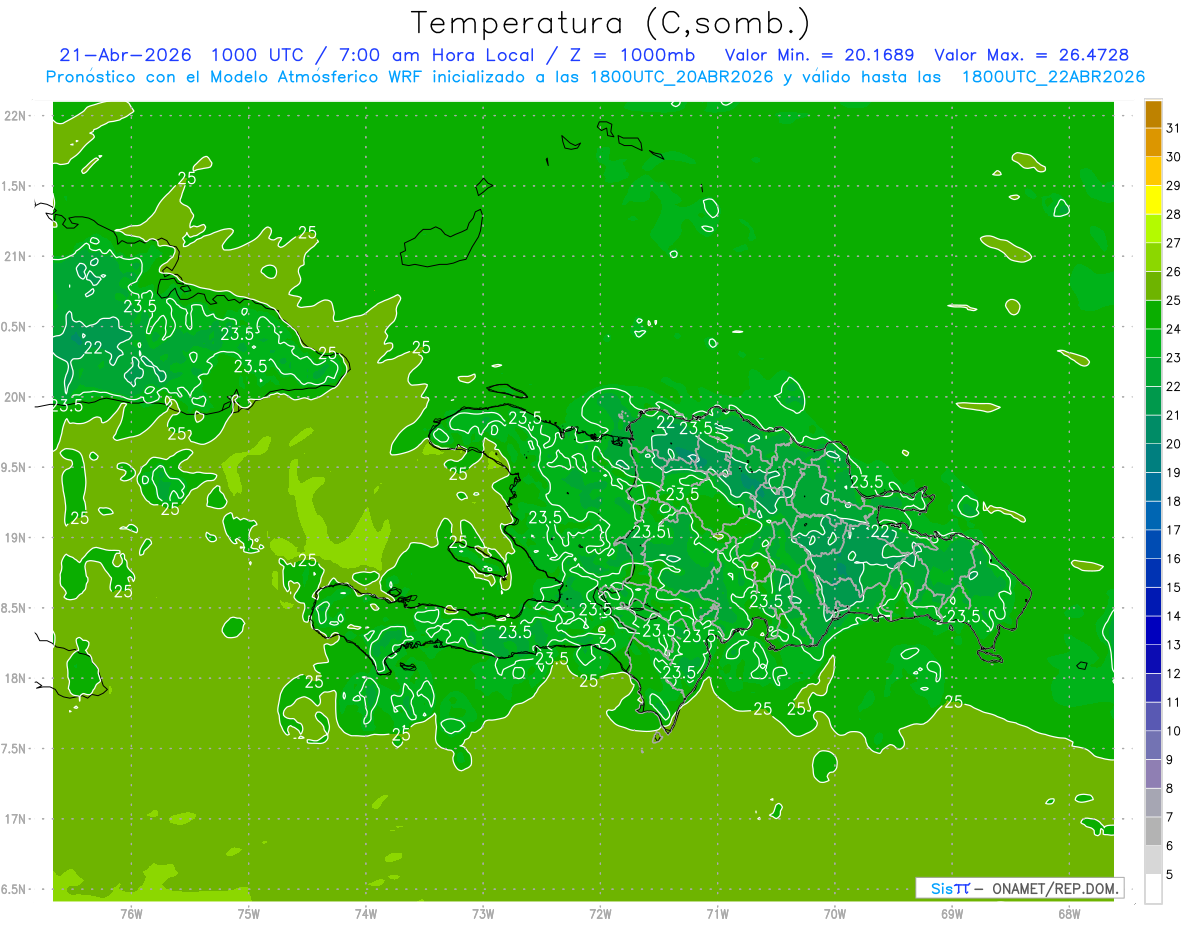This screenshot has width=1200, height=927.
Task: Click the 21-Abr-2026 date text
Action: click(x=126, y=55)
